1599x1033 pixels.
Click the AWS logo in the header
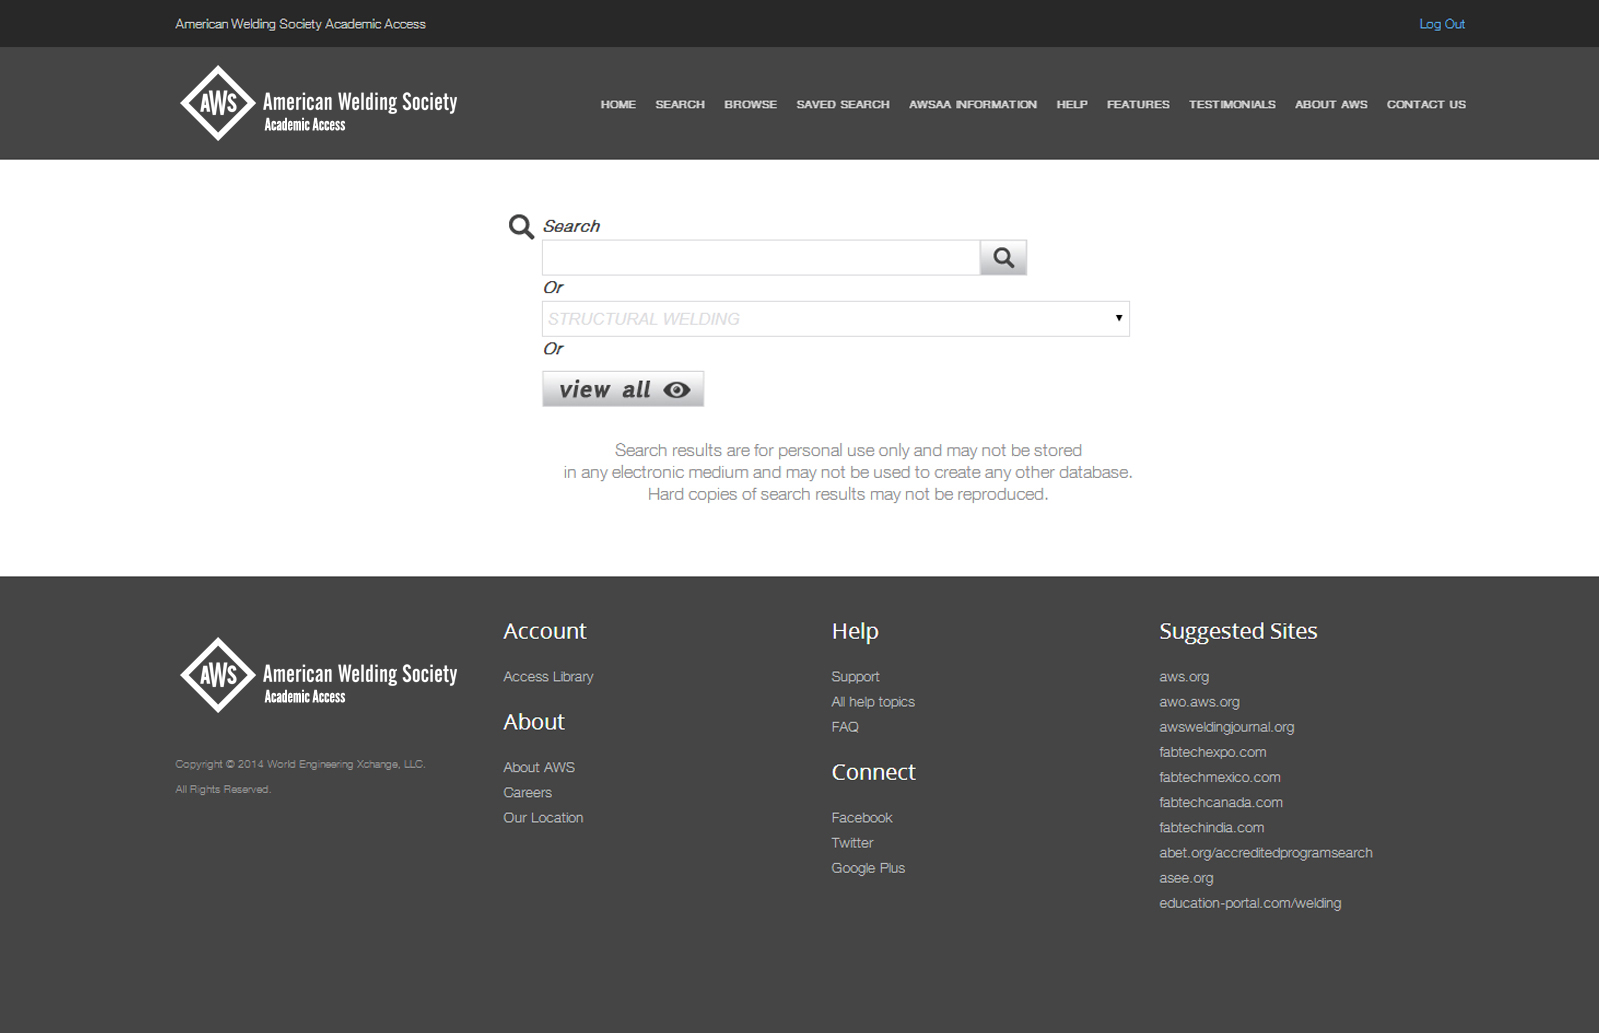318,104
